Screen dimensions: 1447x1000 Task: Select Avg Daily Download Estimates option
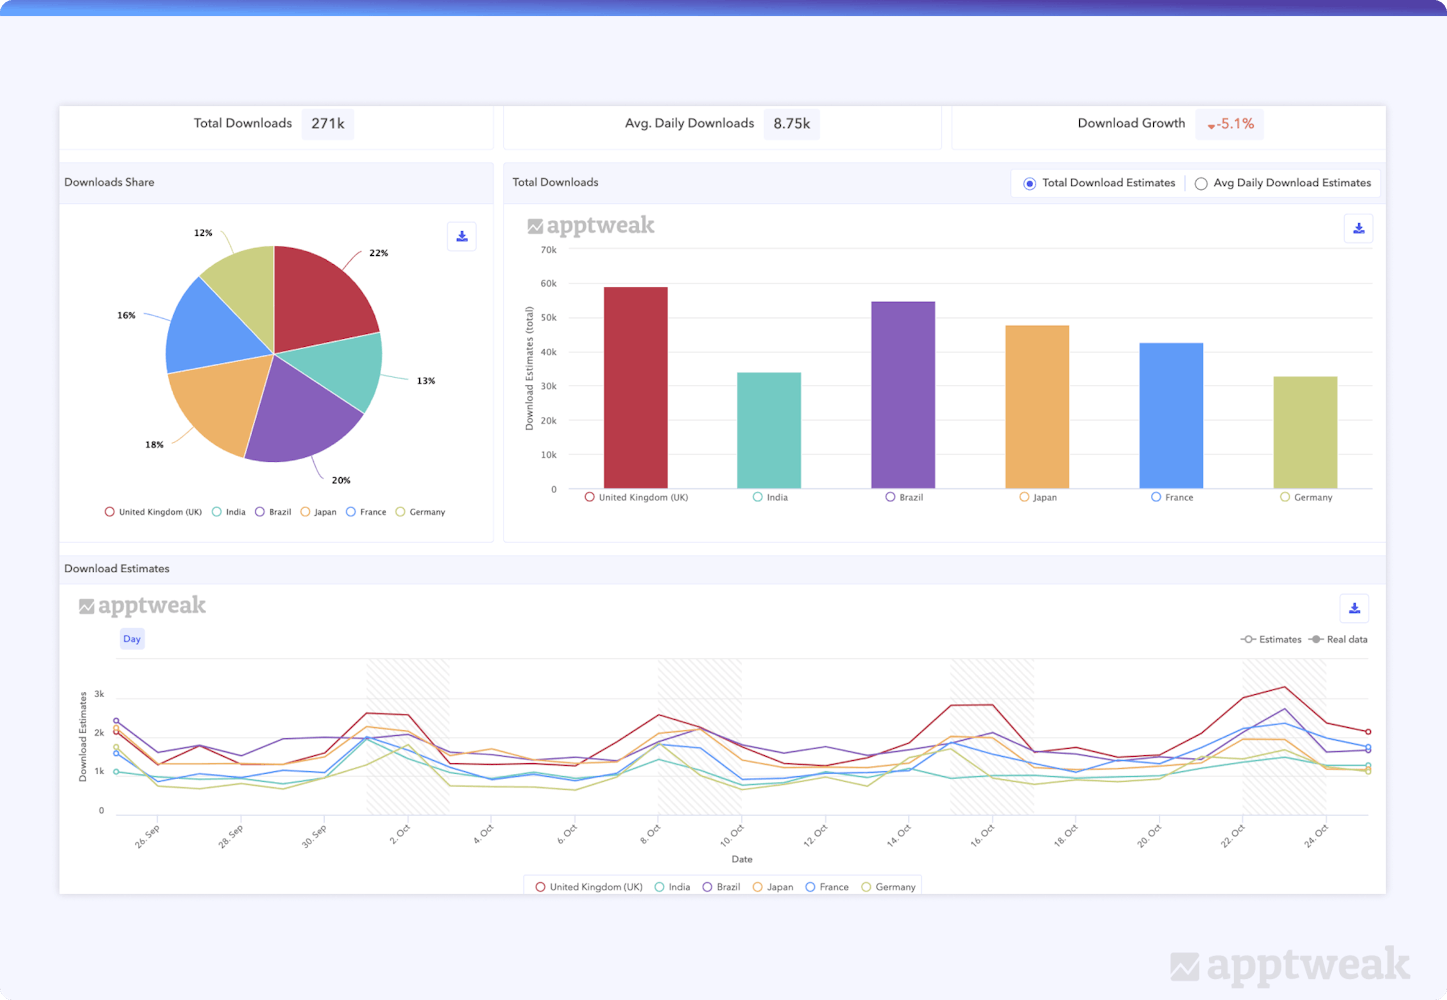(1201, 184)
